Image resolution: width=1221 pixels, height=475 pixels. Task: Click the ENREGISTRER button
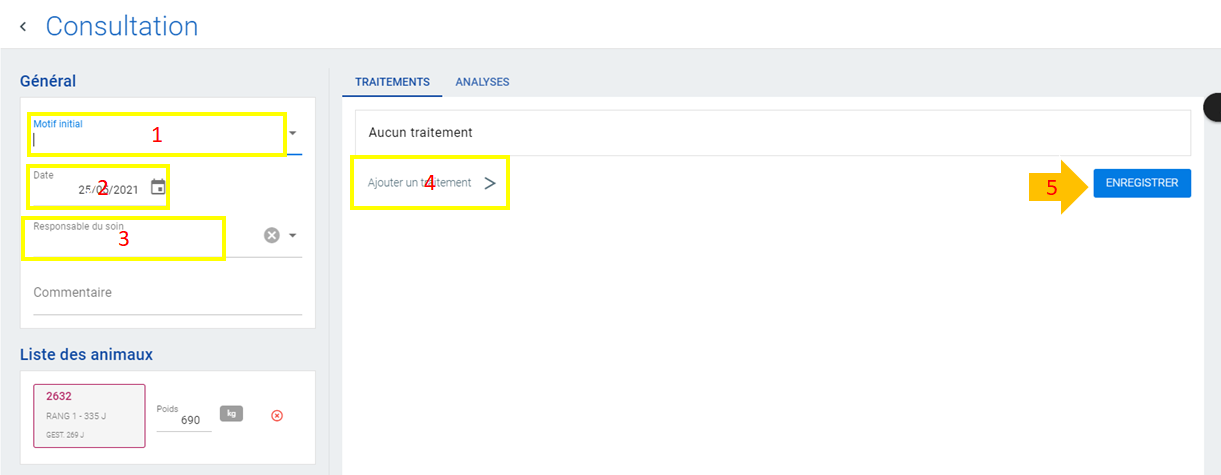click(1142, 183)
